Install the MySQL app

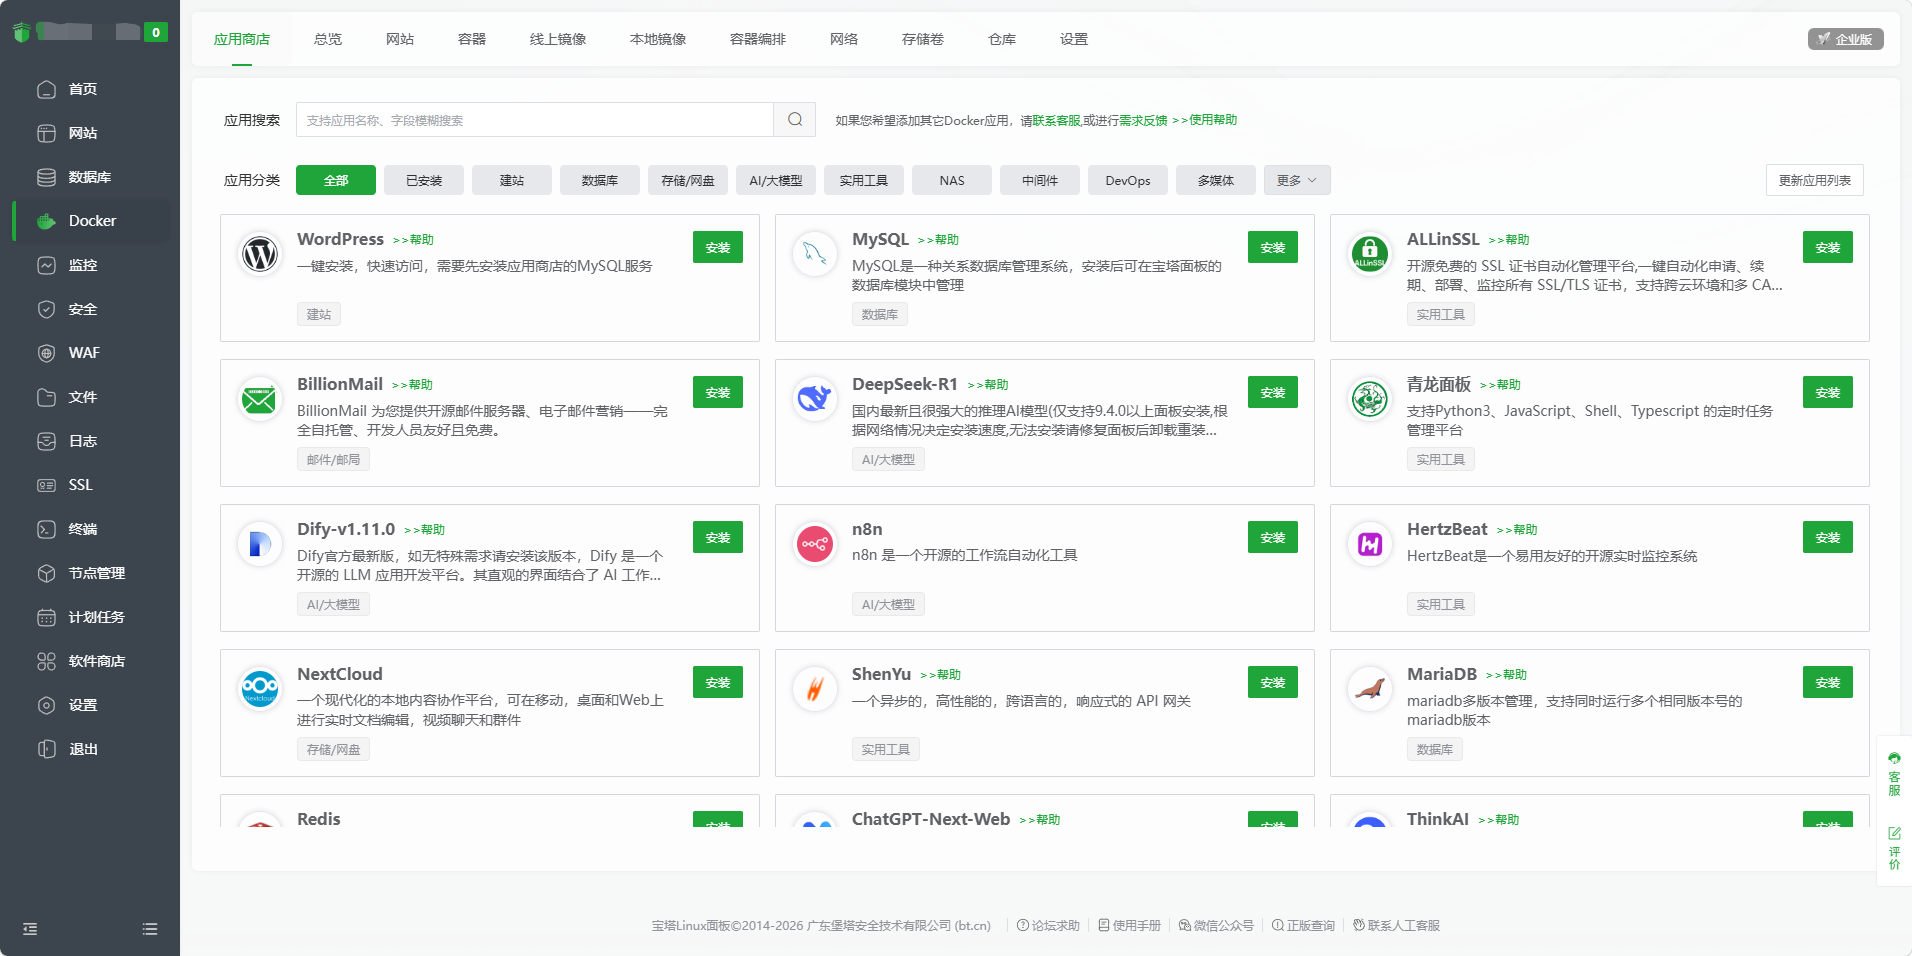point(1273,247)
